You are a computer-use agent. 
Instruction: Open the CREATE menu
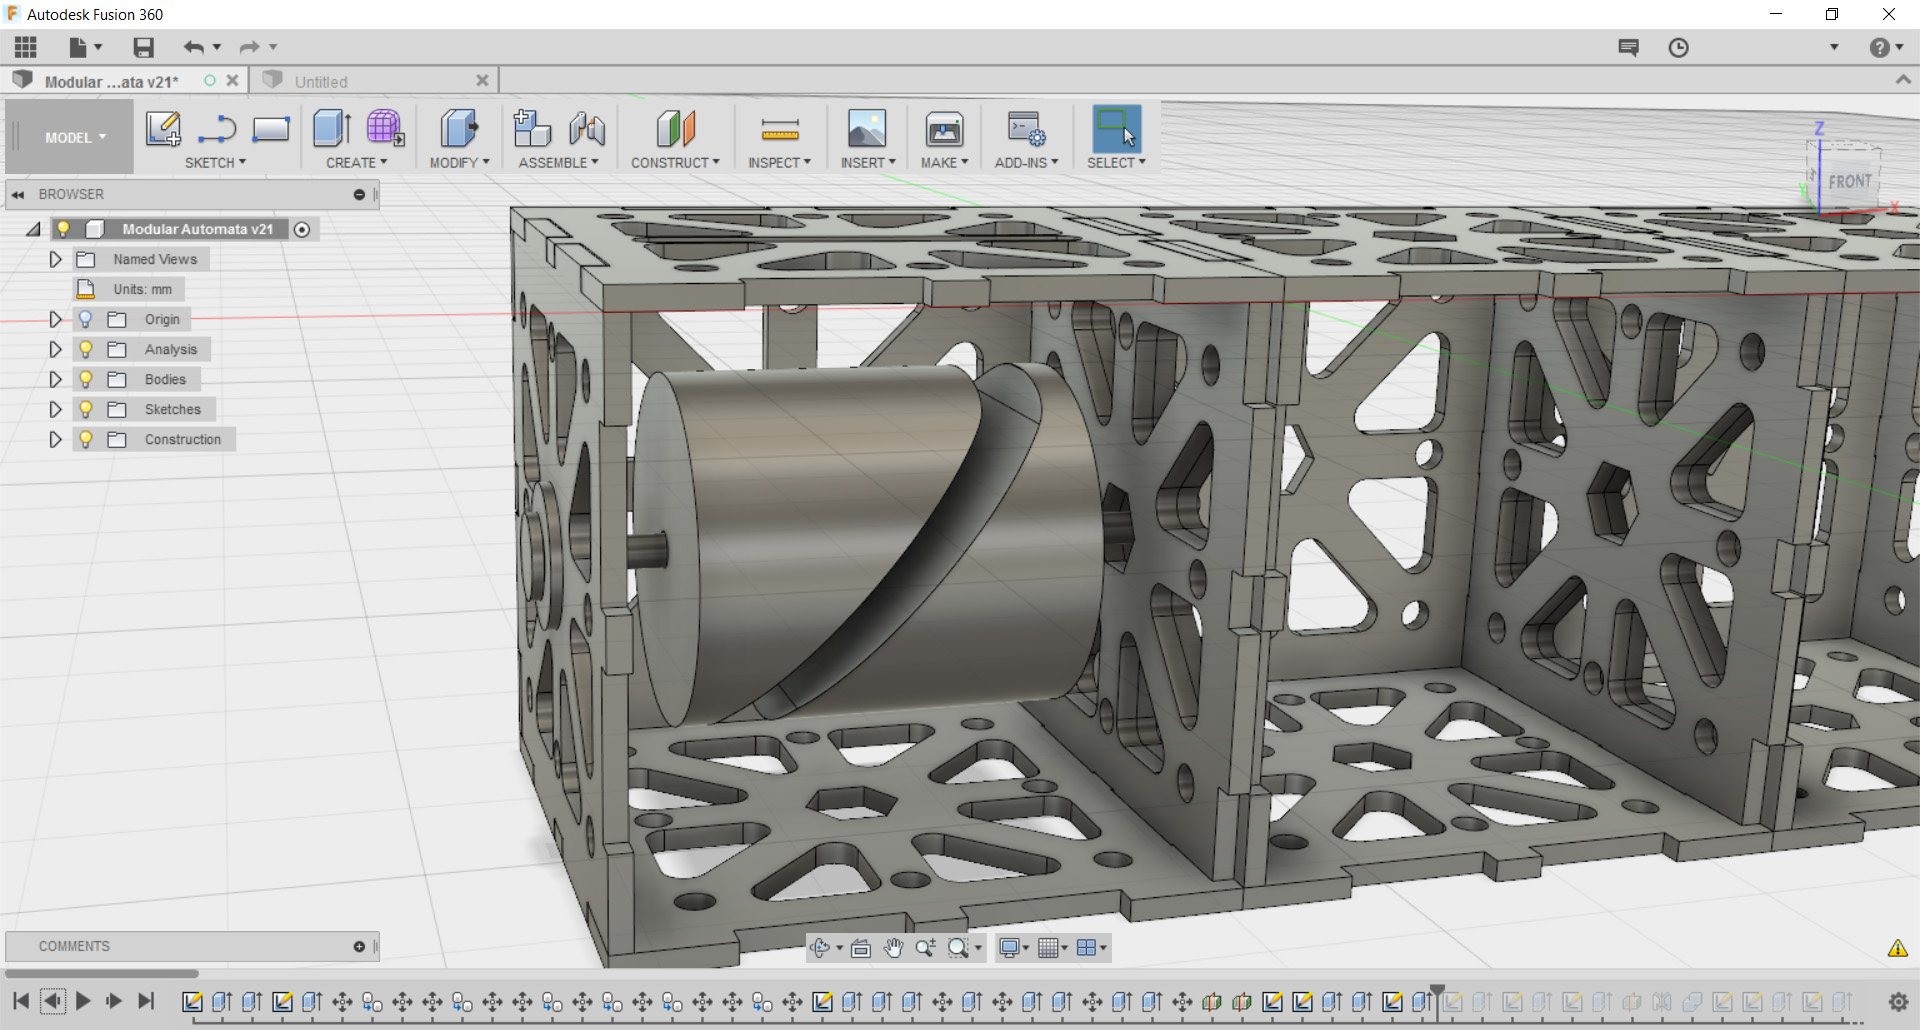pyautogui.click(x=356, y=163)
